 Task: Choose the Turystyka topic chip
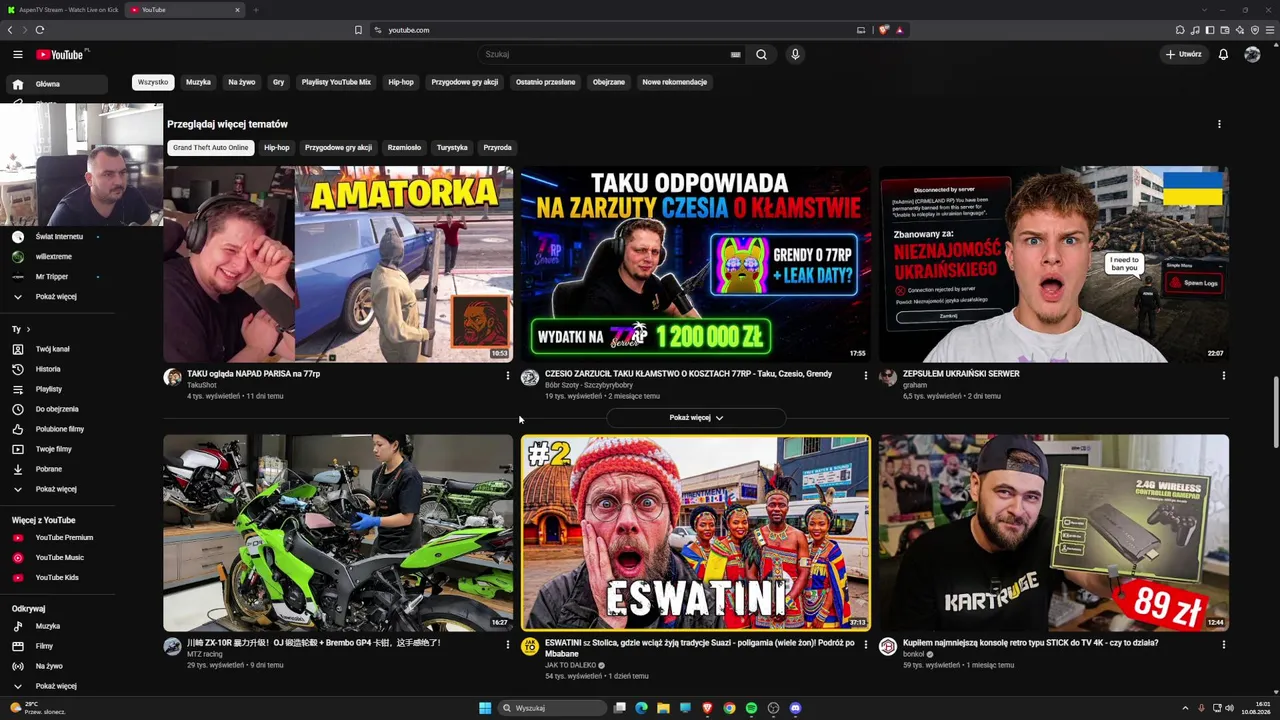pos(452,148)
